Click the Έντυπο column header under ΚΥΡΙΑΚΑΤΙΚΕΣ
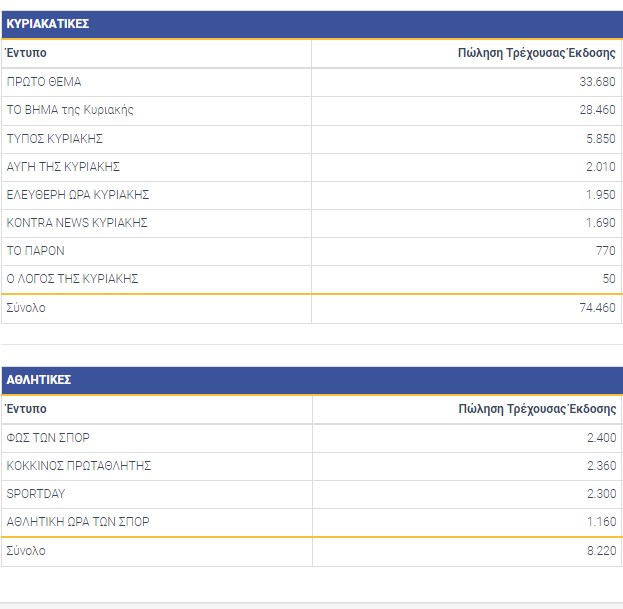Image resolution: width=623 pixels, height=609 pixels. point(26,53)
